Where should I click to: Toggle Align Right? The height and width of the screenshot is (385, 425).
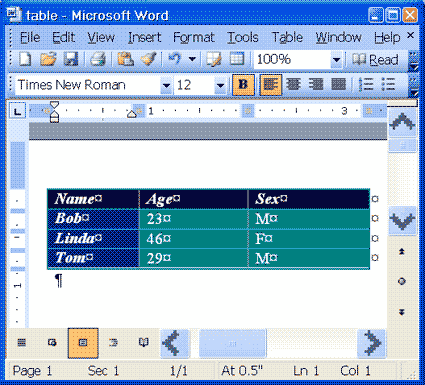[316, 85]
